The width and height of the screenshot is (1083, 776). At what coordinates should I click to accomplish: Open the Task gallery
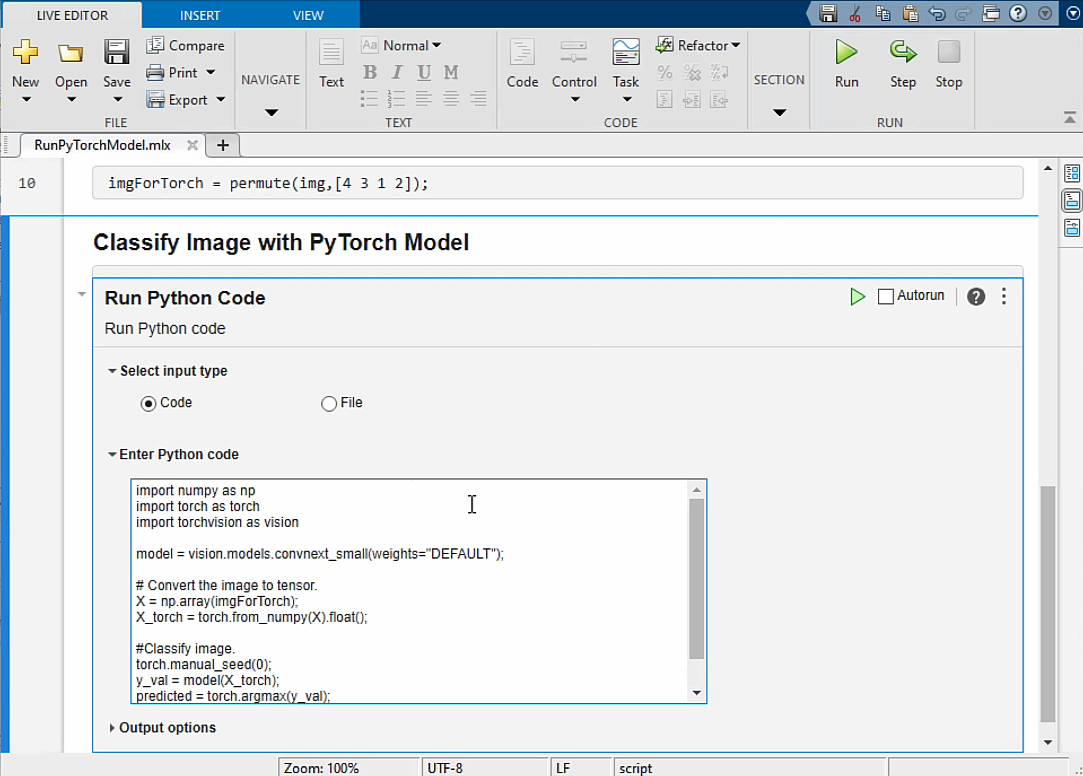[626, 70]
